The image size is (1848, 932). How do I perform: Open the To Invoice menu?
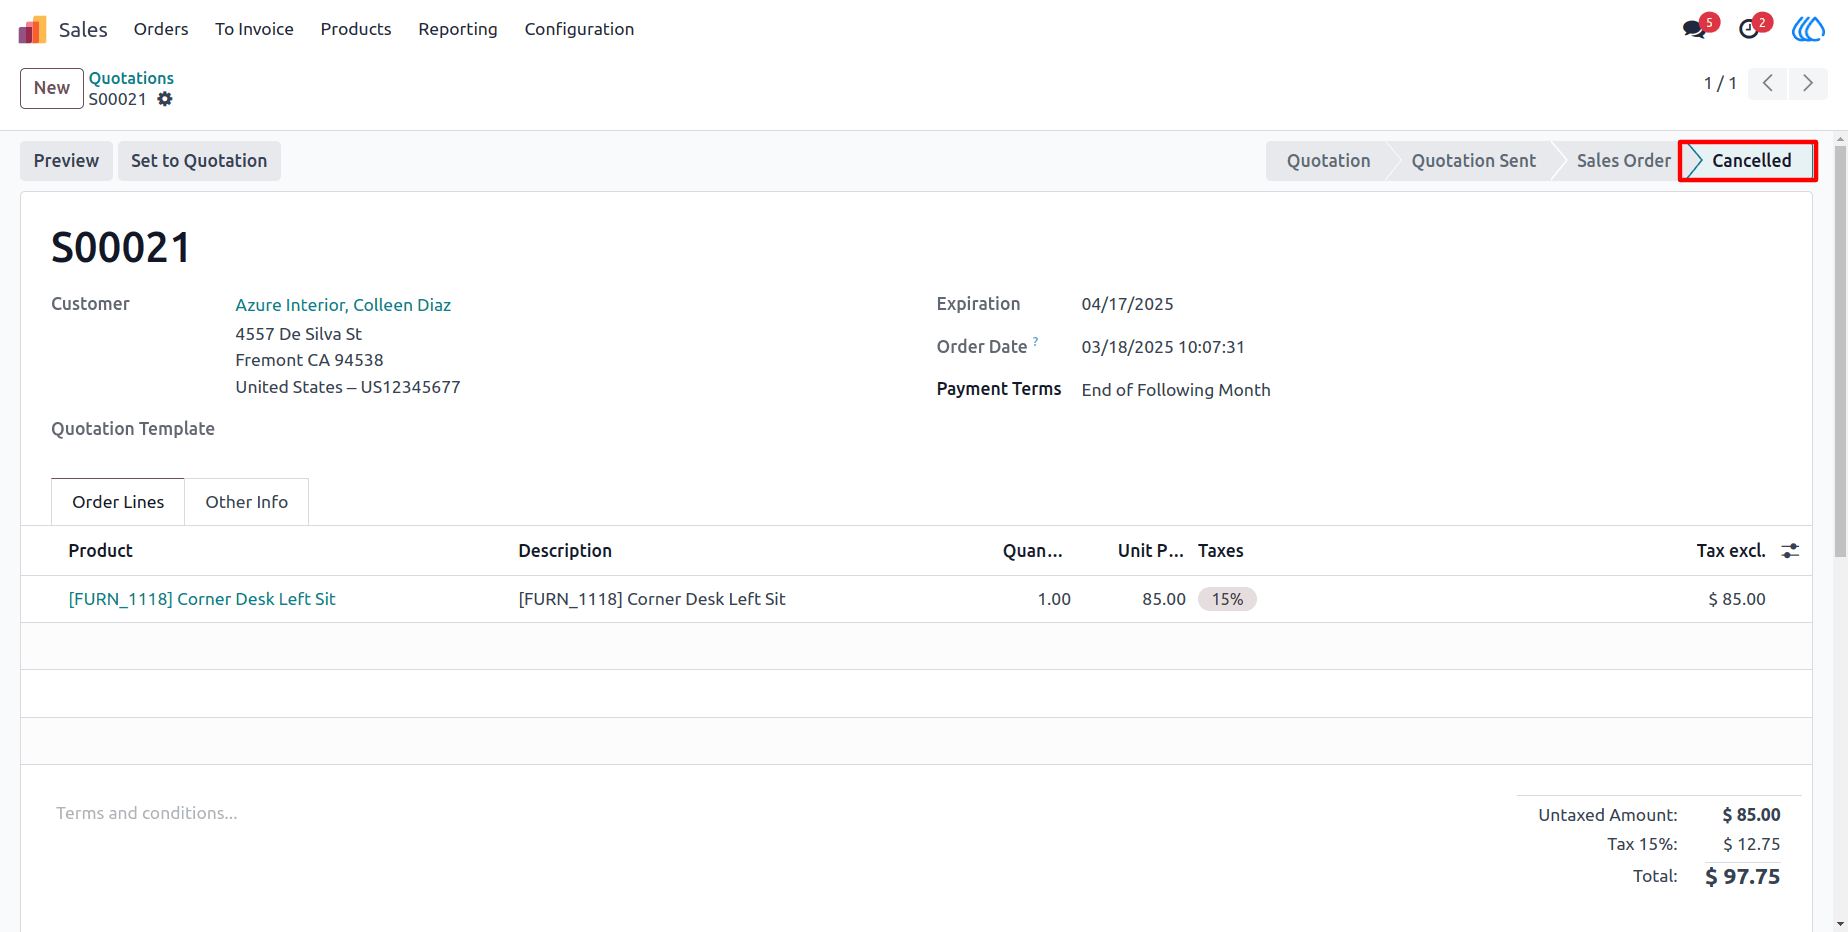(x=254, y=29)
